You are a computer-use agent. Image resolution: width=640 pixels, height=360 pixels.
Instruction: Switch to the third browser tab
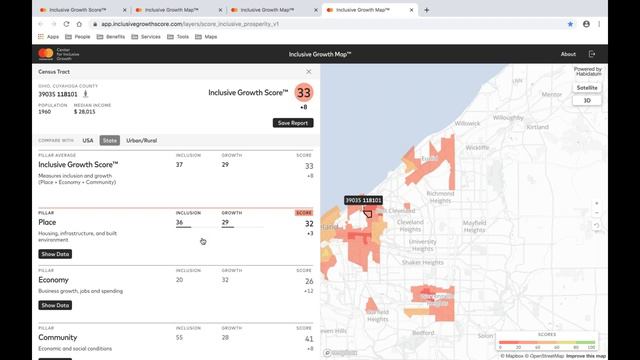point(267,10)
